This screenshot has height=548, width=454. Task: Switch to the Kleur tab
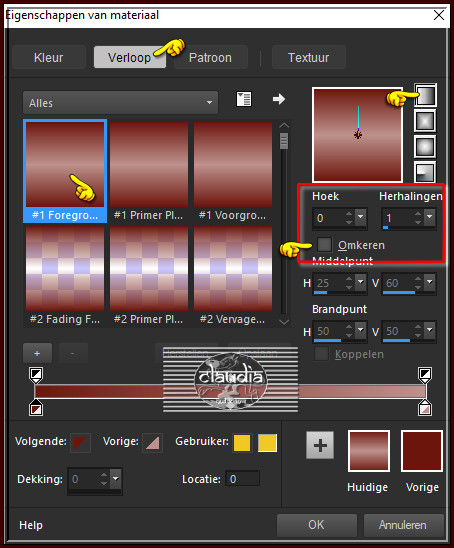(49, 57)
